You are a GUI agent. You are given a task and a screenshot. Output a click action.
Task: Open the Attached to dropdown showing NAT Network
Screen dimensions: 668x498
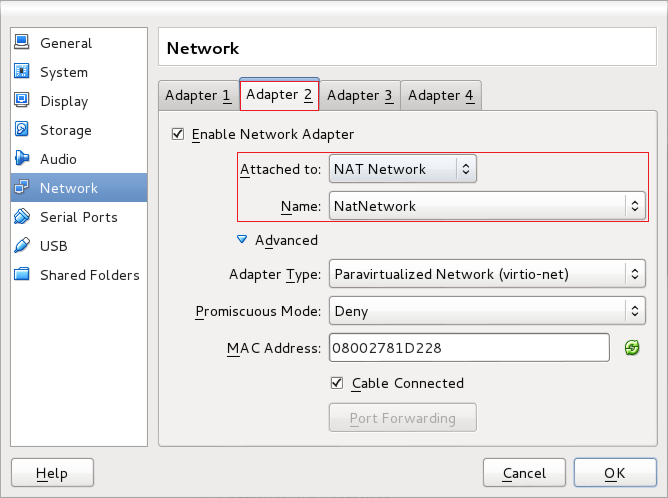(403, 169)
